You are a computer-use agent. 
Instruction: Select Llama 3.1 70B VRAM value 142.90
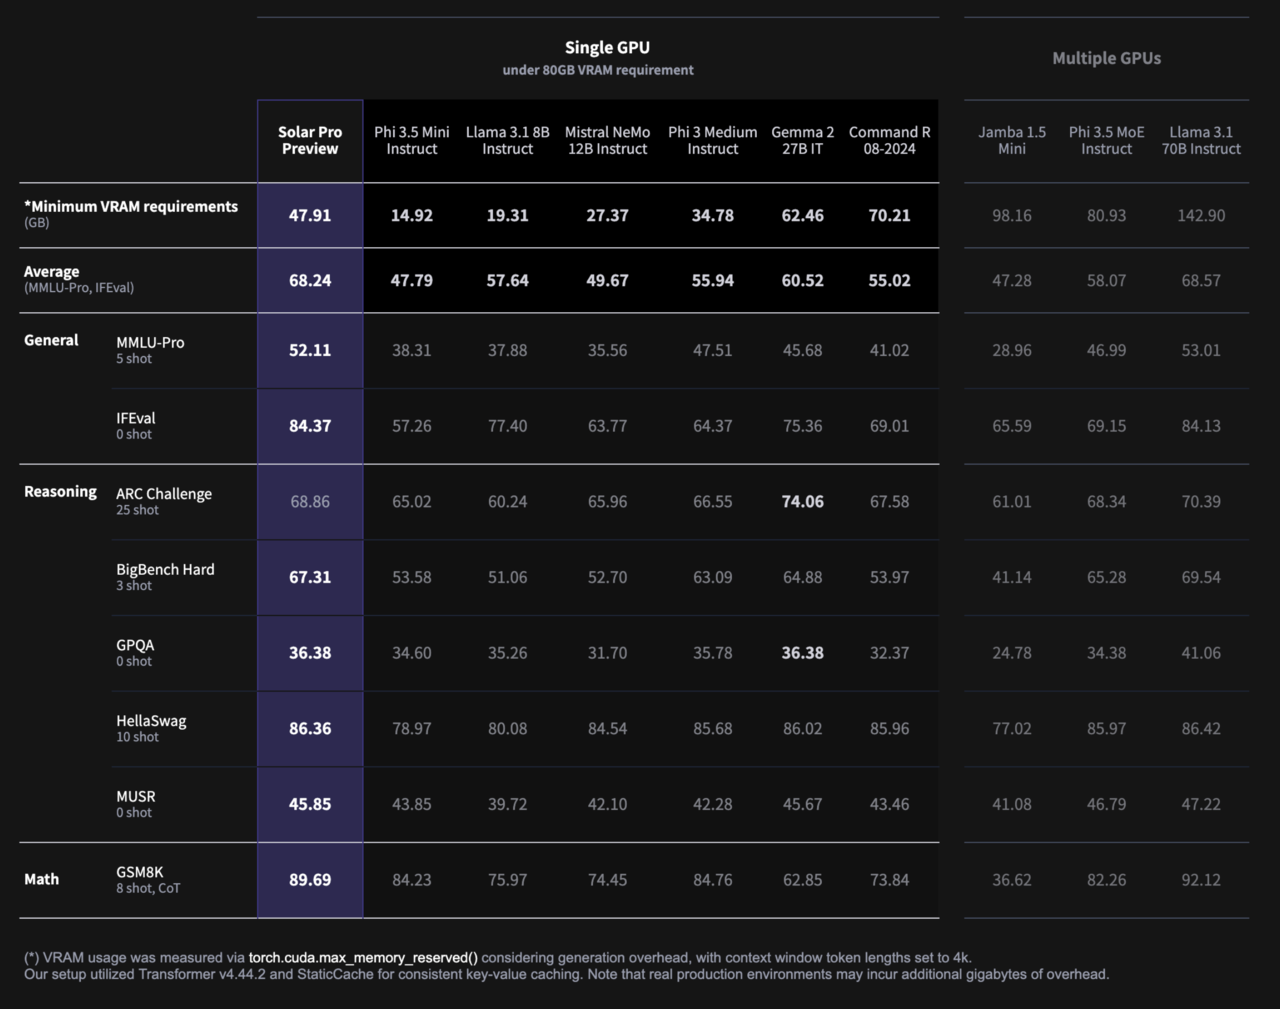click(x=1201, y=215)
